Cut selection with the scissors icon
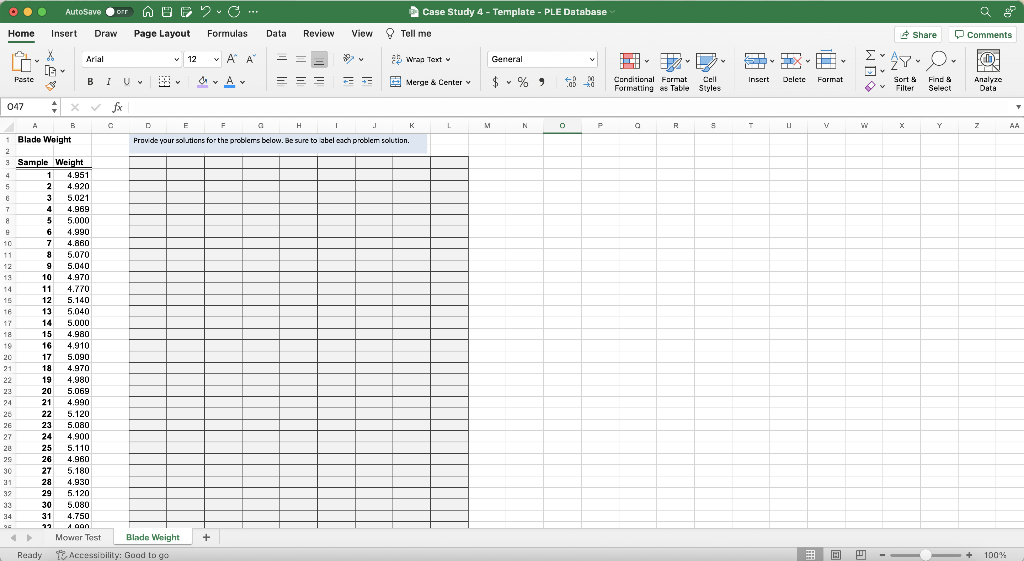 (x=50, y=56)
